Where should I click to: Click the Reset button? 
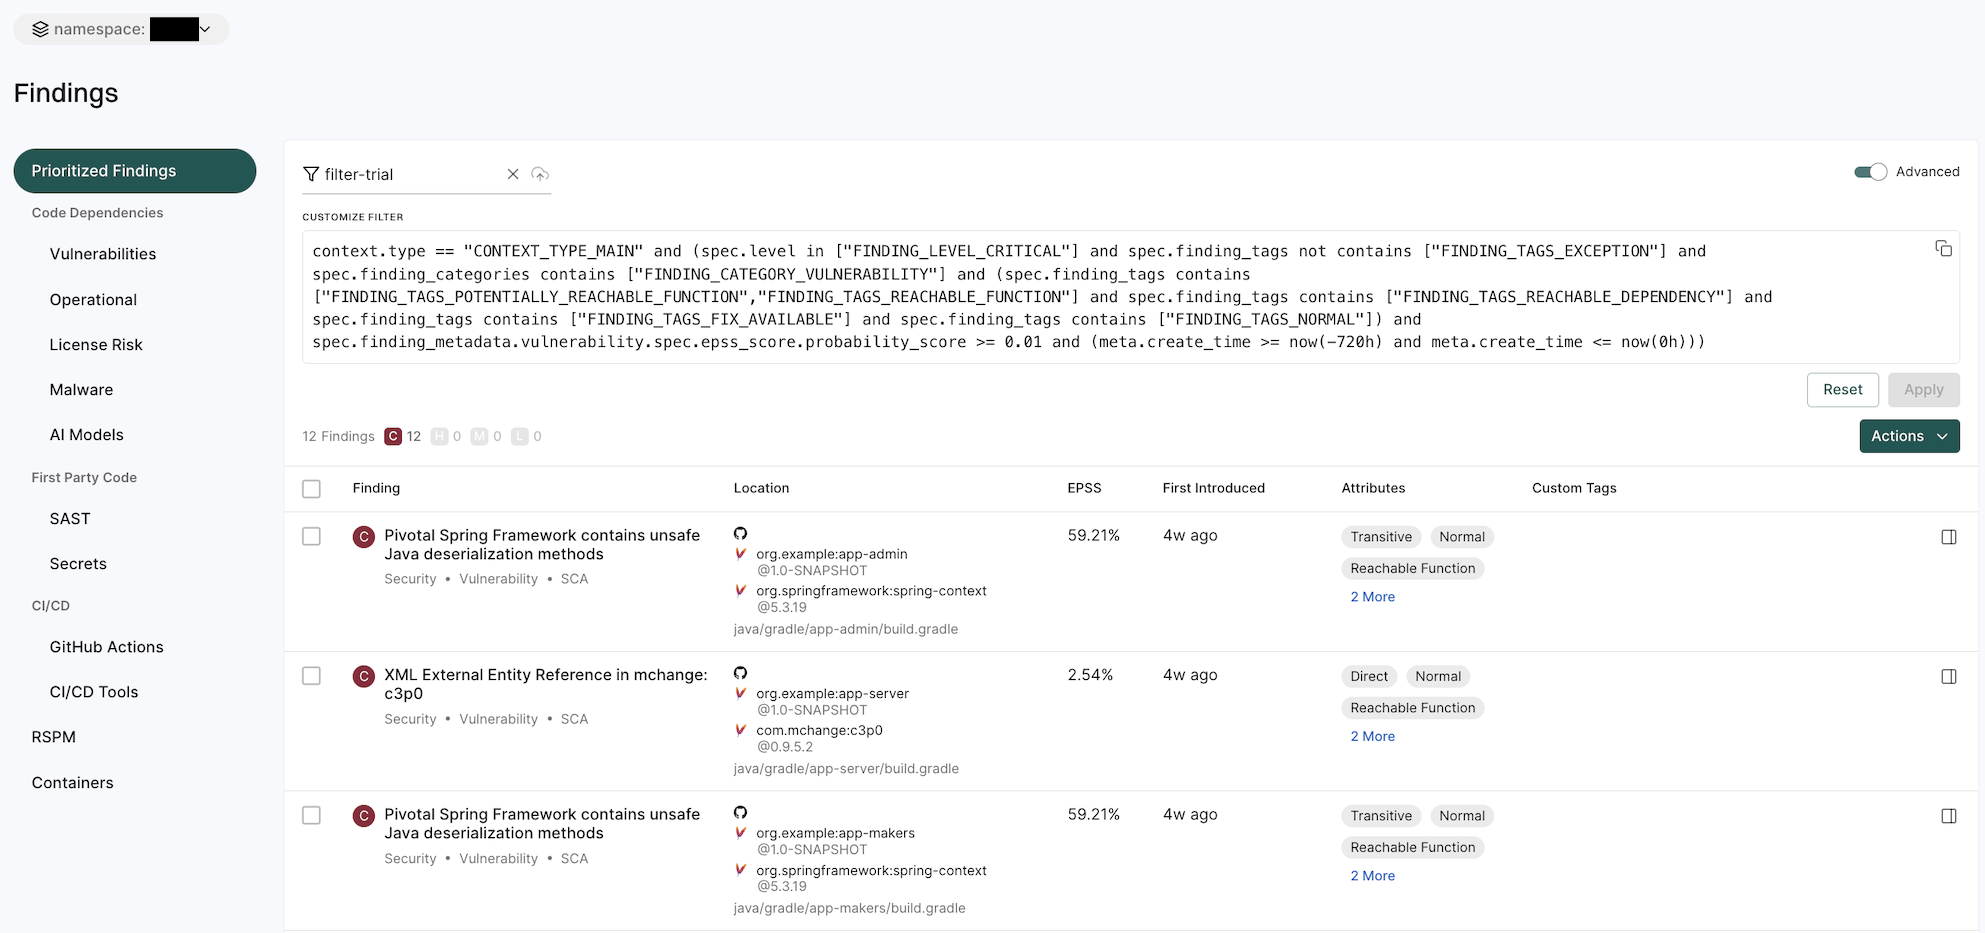point(1842,390)
